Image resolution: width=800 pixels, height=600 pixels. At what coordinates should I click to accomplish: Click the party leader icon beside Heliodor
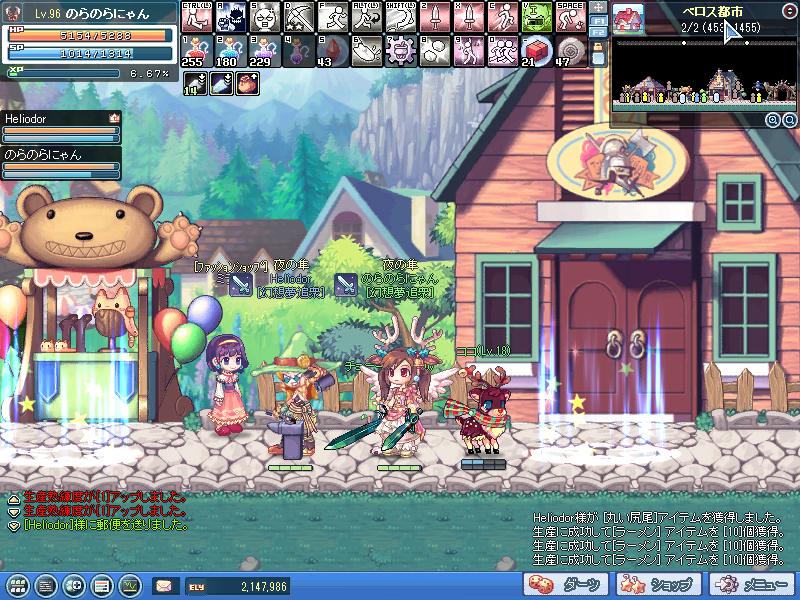[114, 118]
